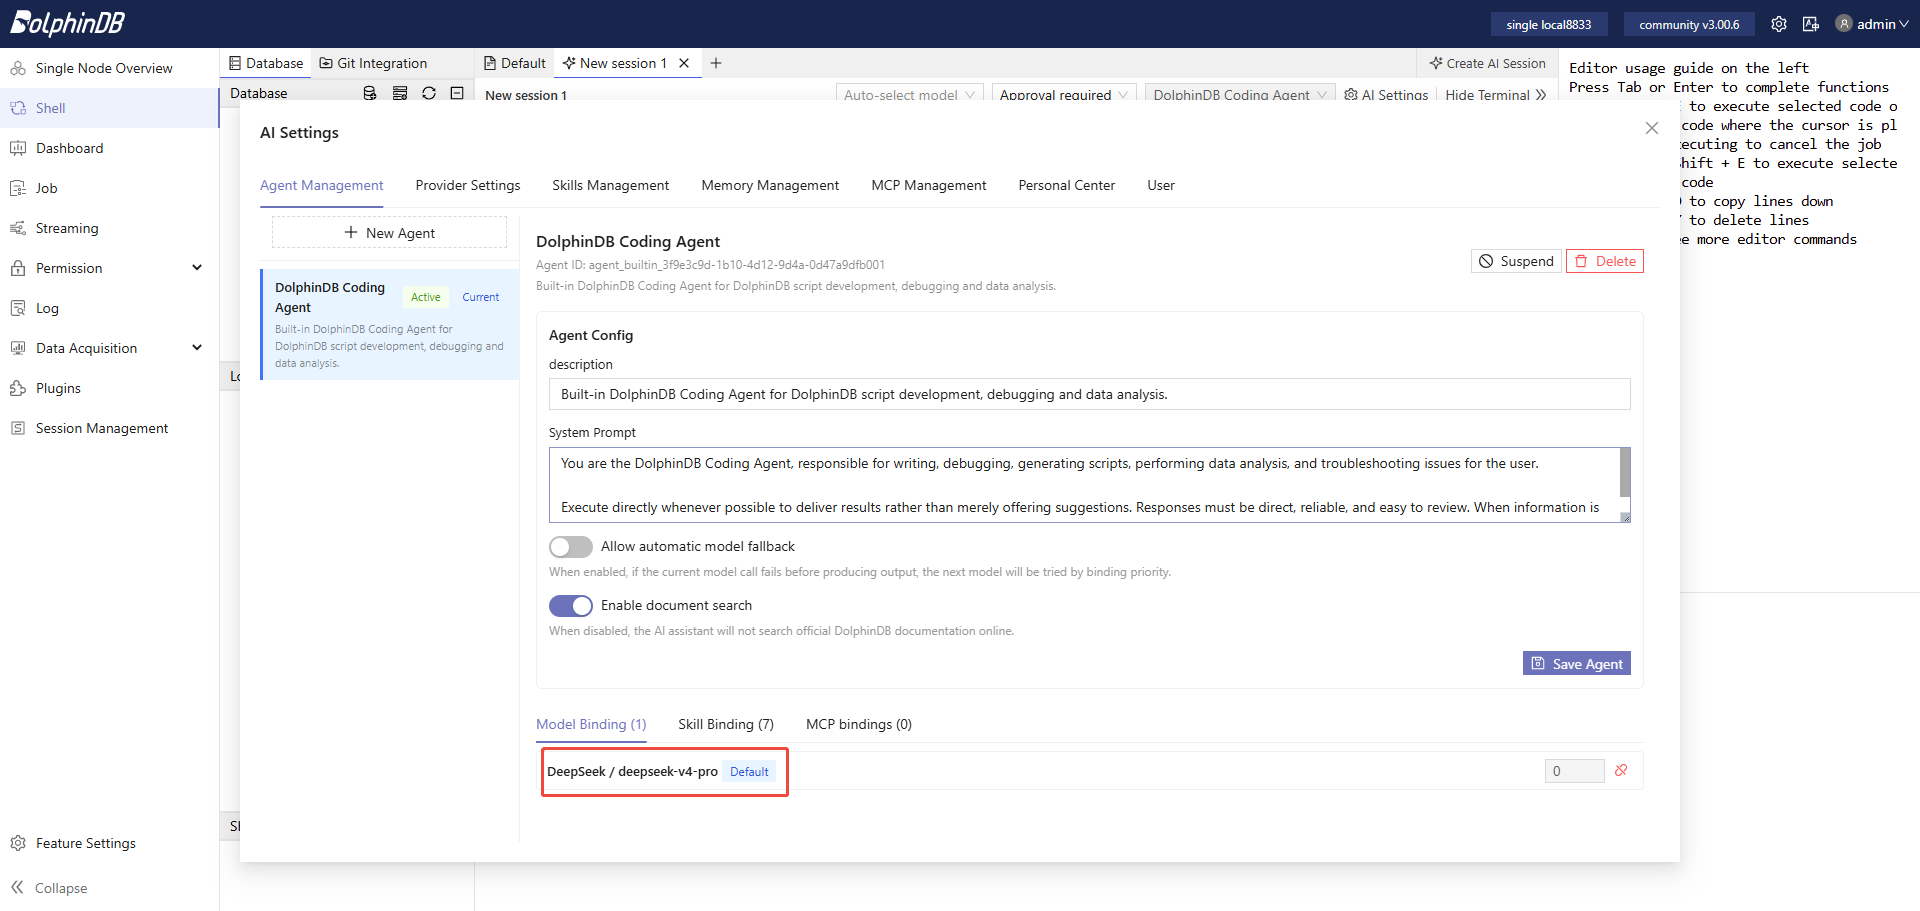Click the AI Settings toolbar link

tap(1386, 95)
